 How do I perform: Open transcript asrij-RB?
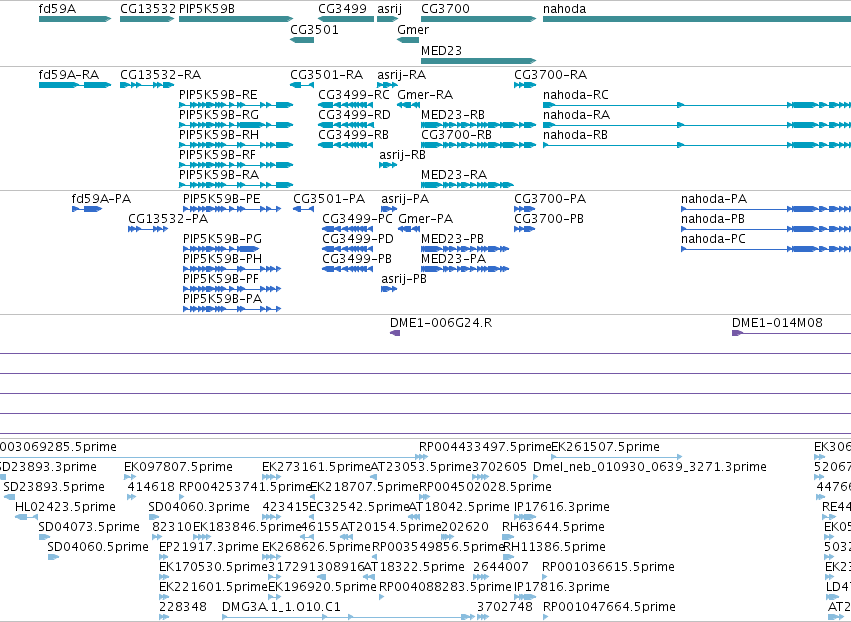(388, 165)
